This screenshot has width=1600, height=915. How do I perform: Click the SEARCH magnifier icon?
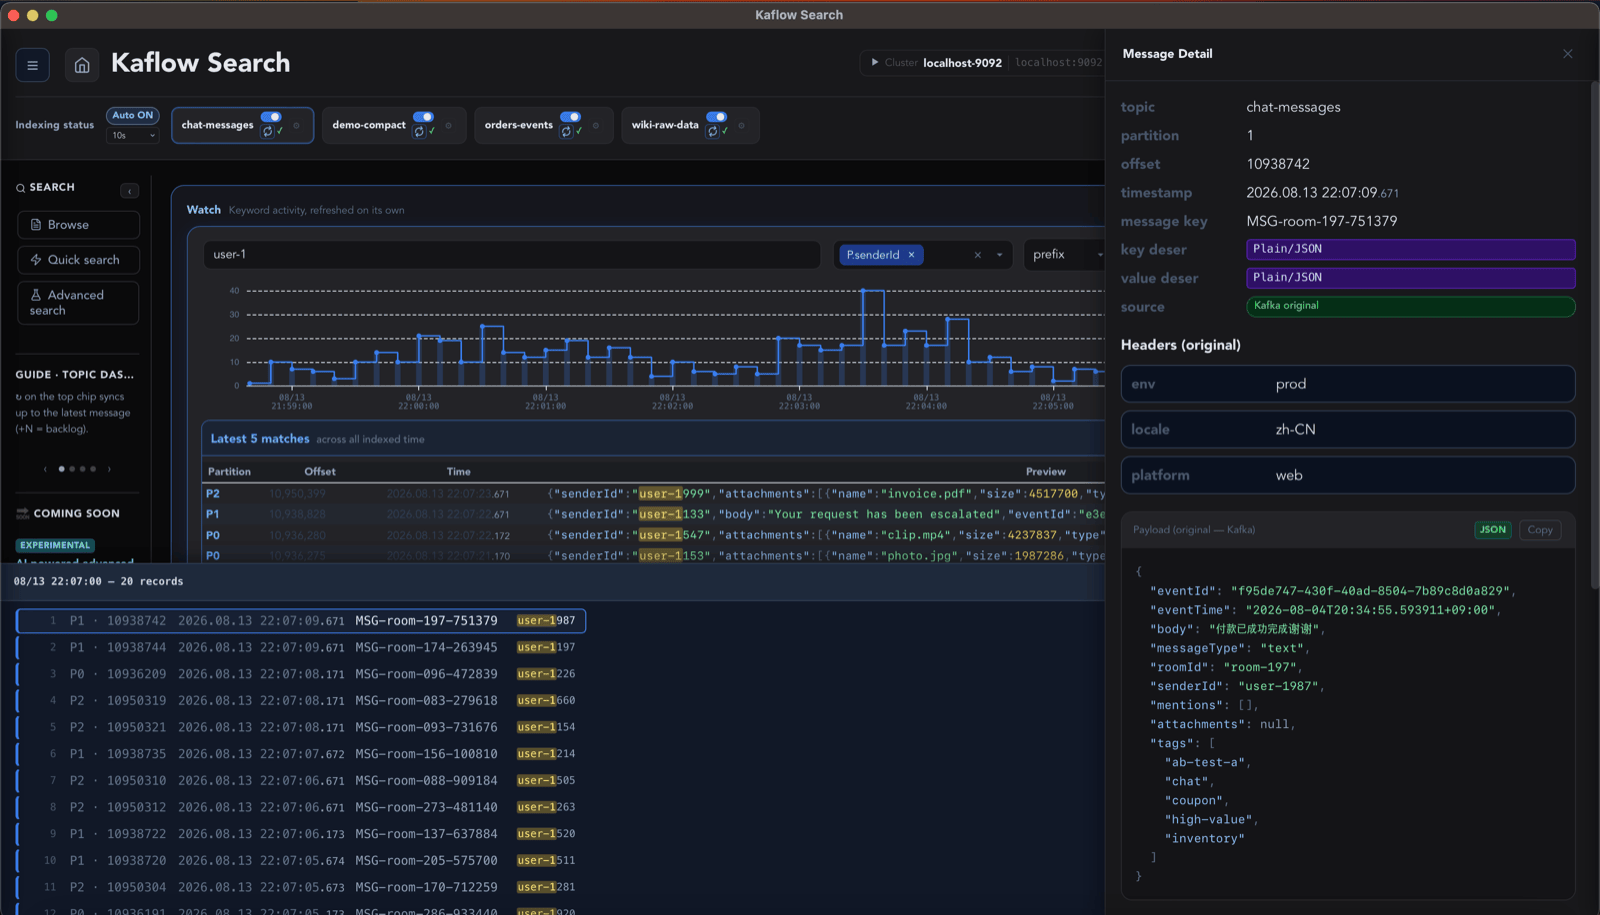click(x=20, y=188)
